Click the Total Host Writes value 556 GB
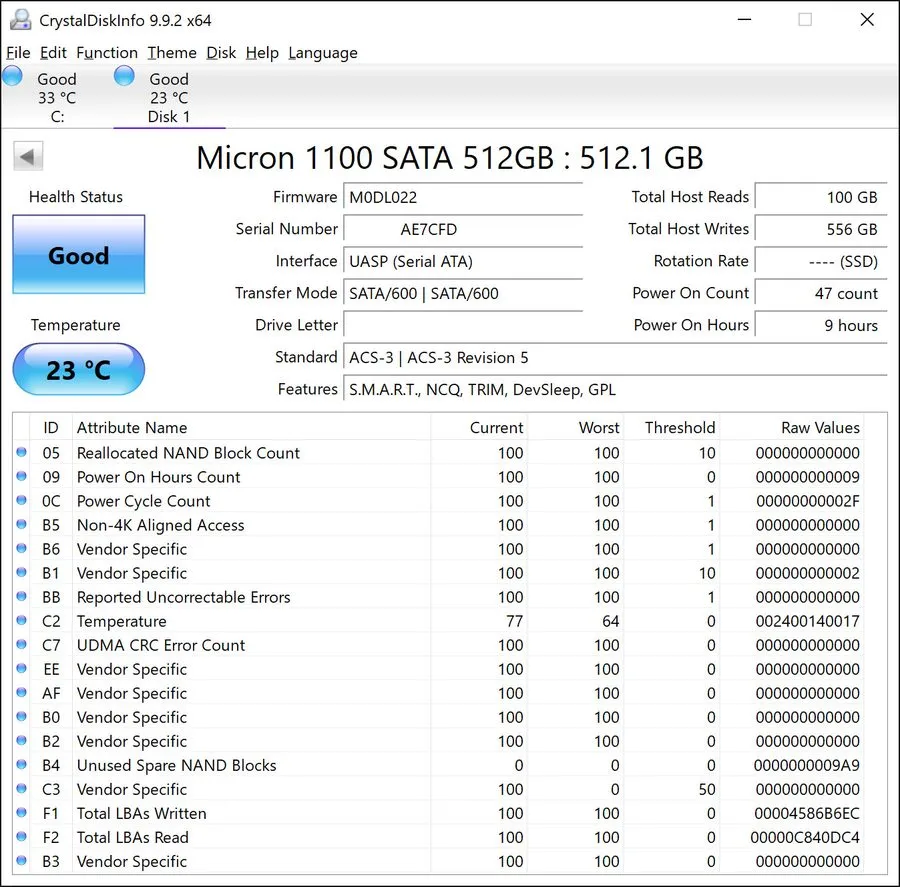 (821, 229)
